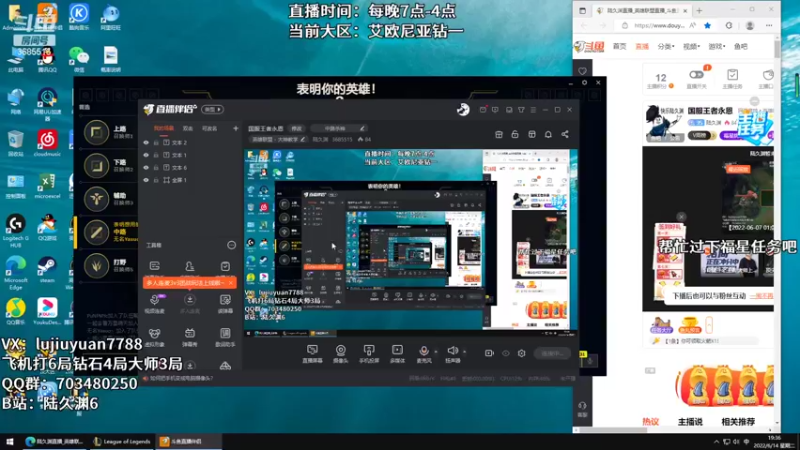
Task: Open browser profile avatar icon
Action: 749,26
